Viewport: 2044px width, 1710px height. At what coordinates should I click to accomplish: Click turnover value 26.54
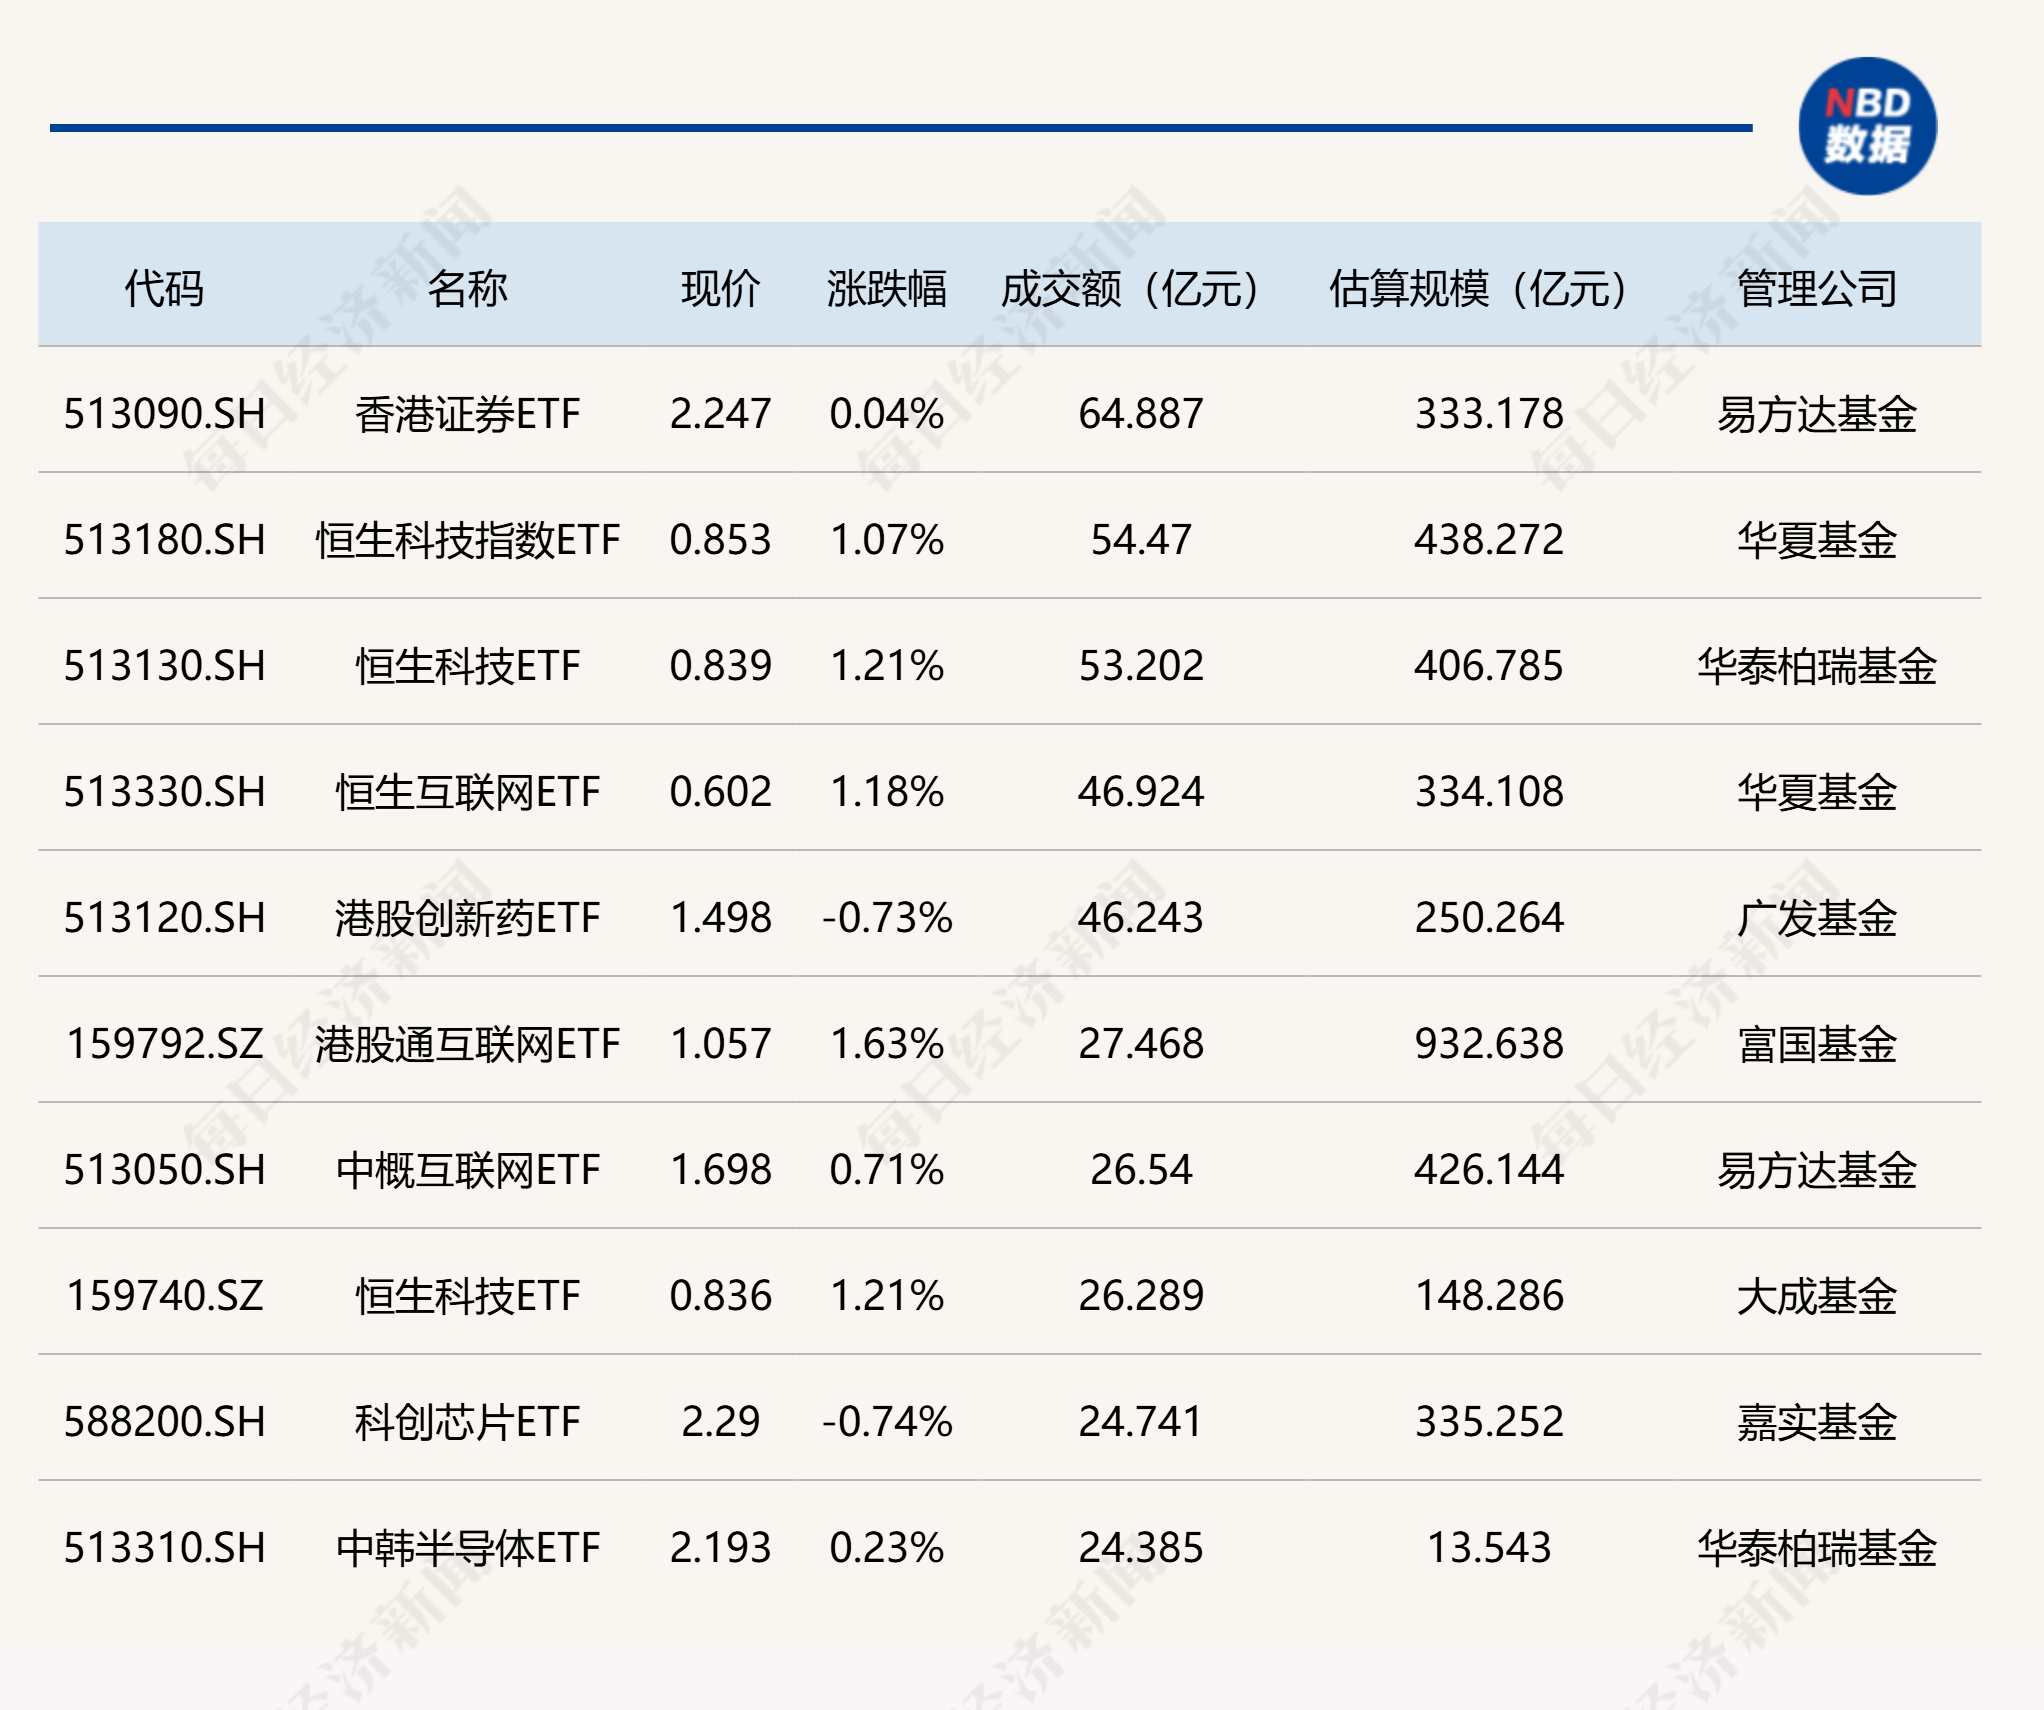coord(1140,1170)
